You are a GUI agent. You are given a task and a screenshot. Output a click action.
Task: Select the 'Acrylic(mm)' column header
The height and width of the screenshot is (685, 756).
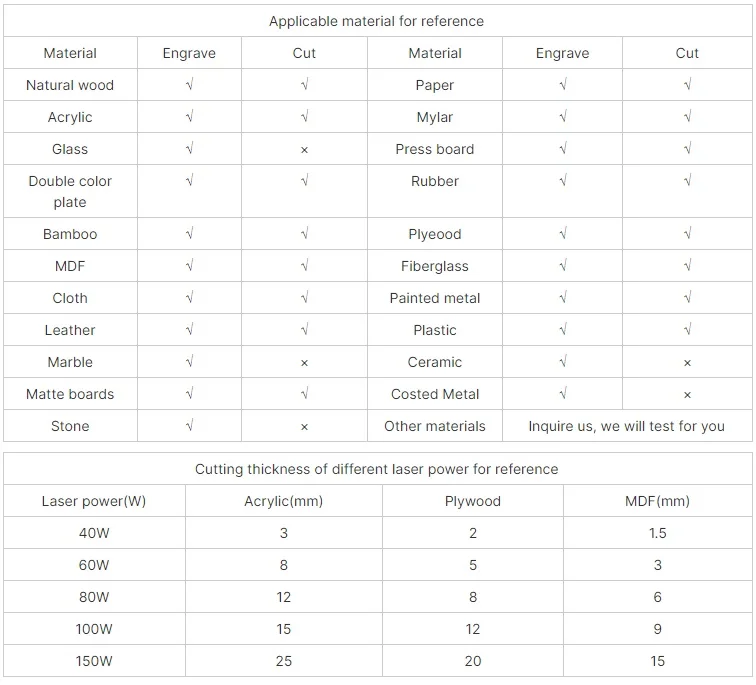(284, 501)
